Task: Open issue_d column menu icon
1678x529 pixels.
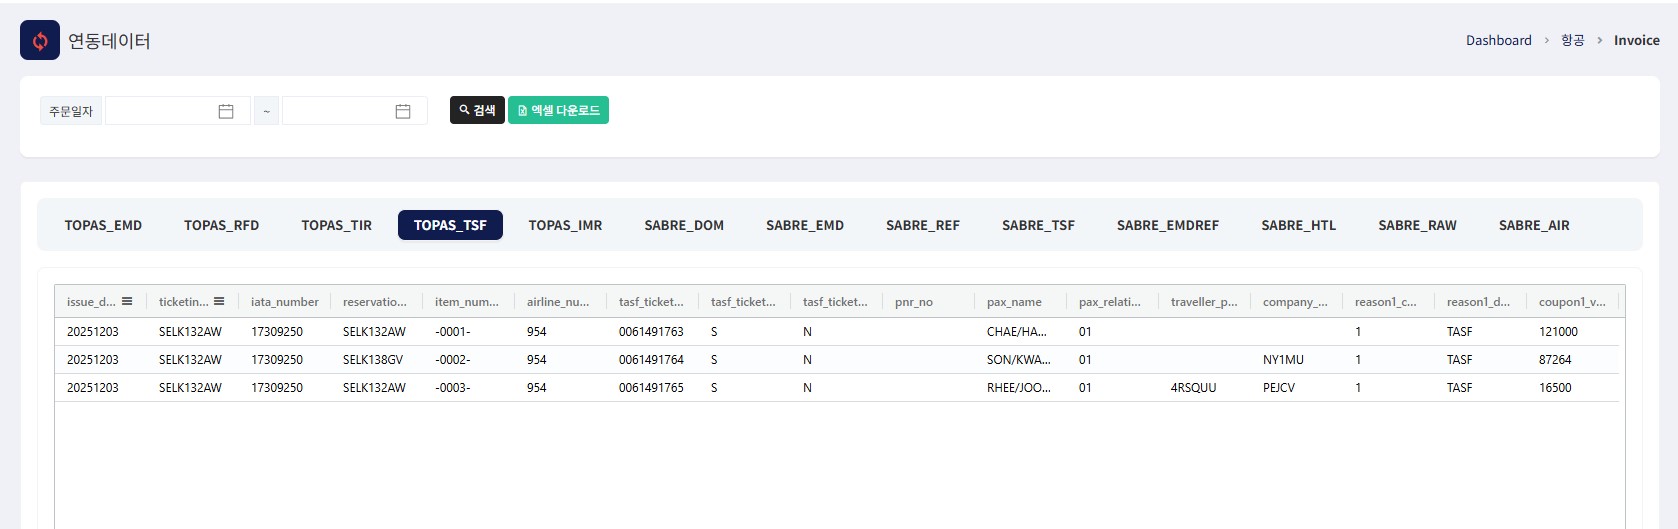Action: click(x=127, y=301)
